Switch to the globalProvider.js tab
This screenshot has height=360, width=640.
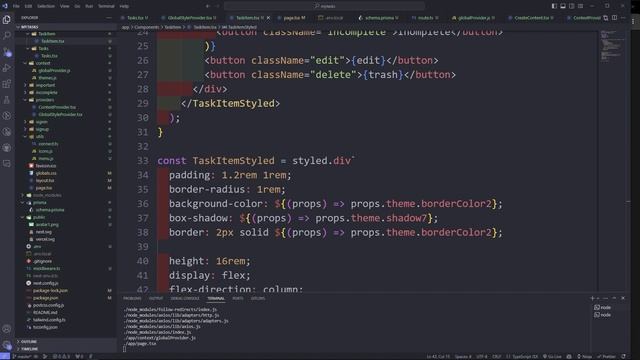point(473,18)
